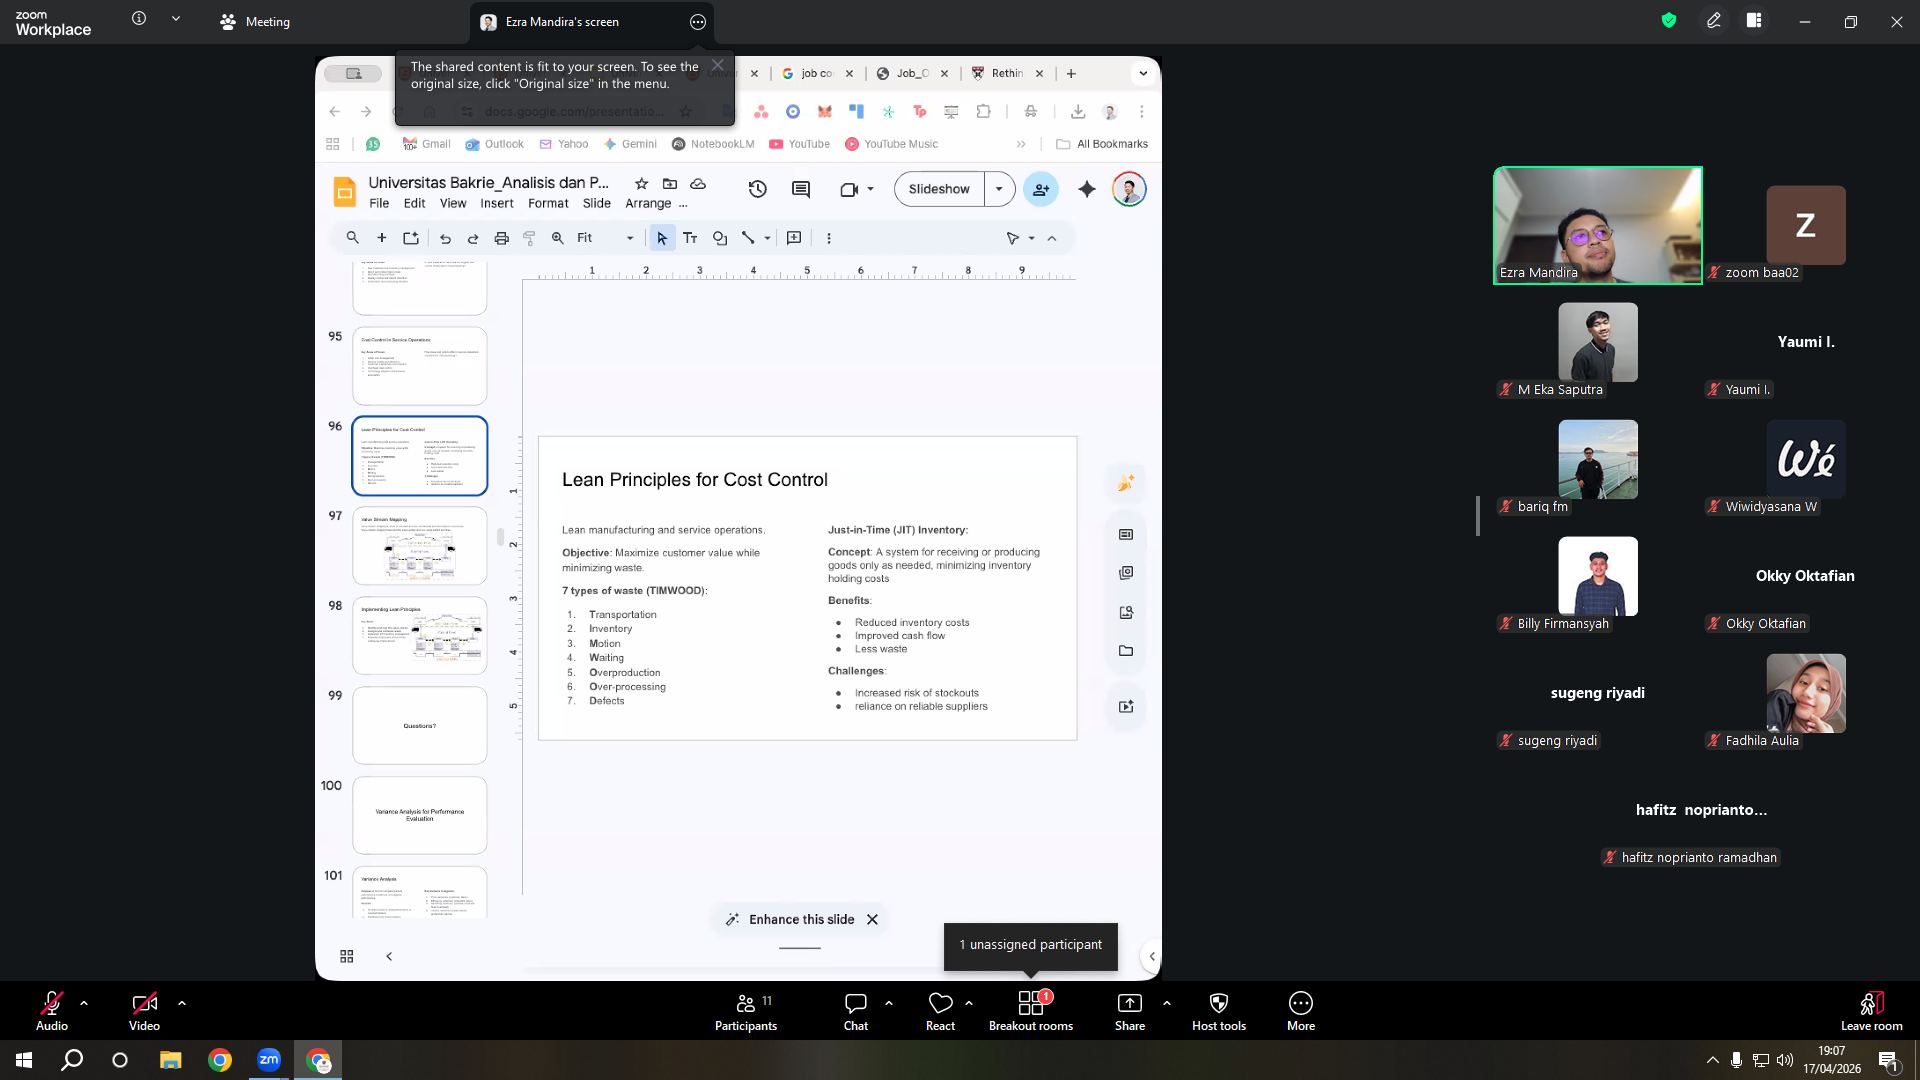Toggle Zoom Audio mute
Viewport: 1920px width, 1080px height.
(52, 1011)
